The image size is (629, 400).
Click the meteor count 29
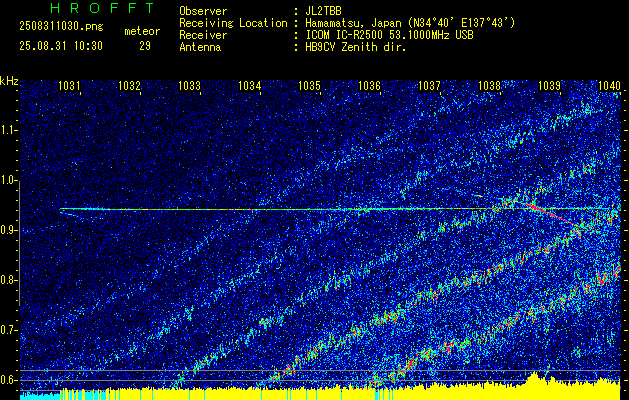pos(145,46)
